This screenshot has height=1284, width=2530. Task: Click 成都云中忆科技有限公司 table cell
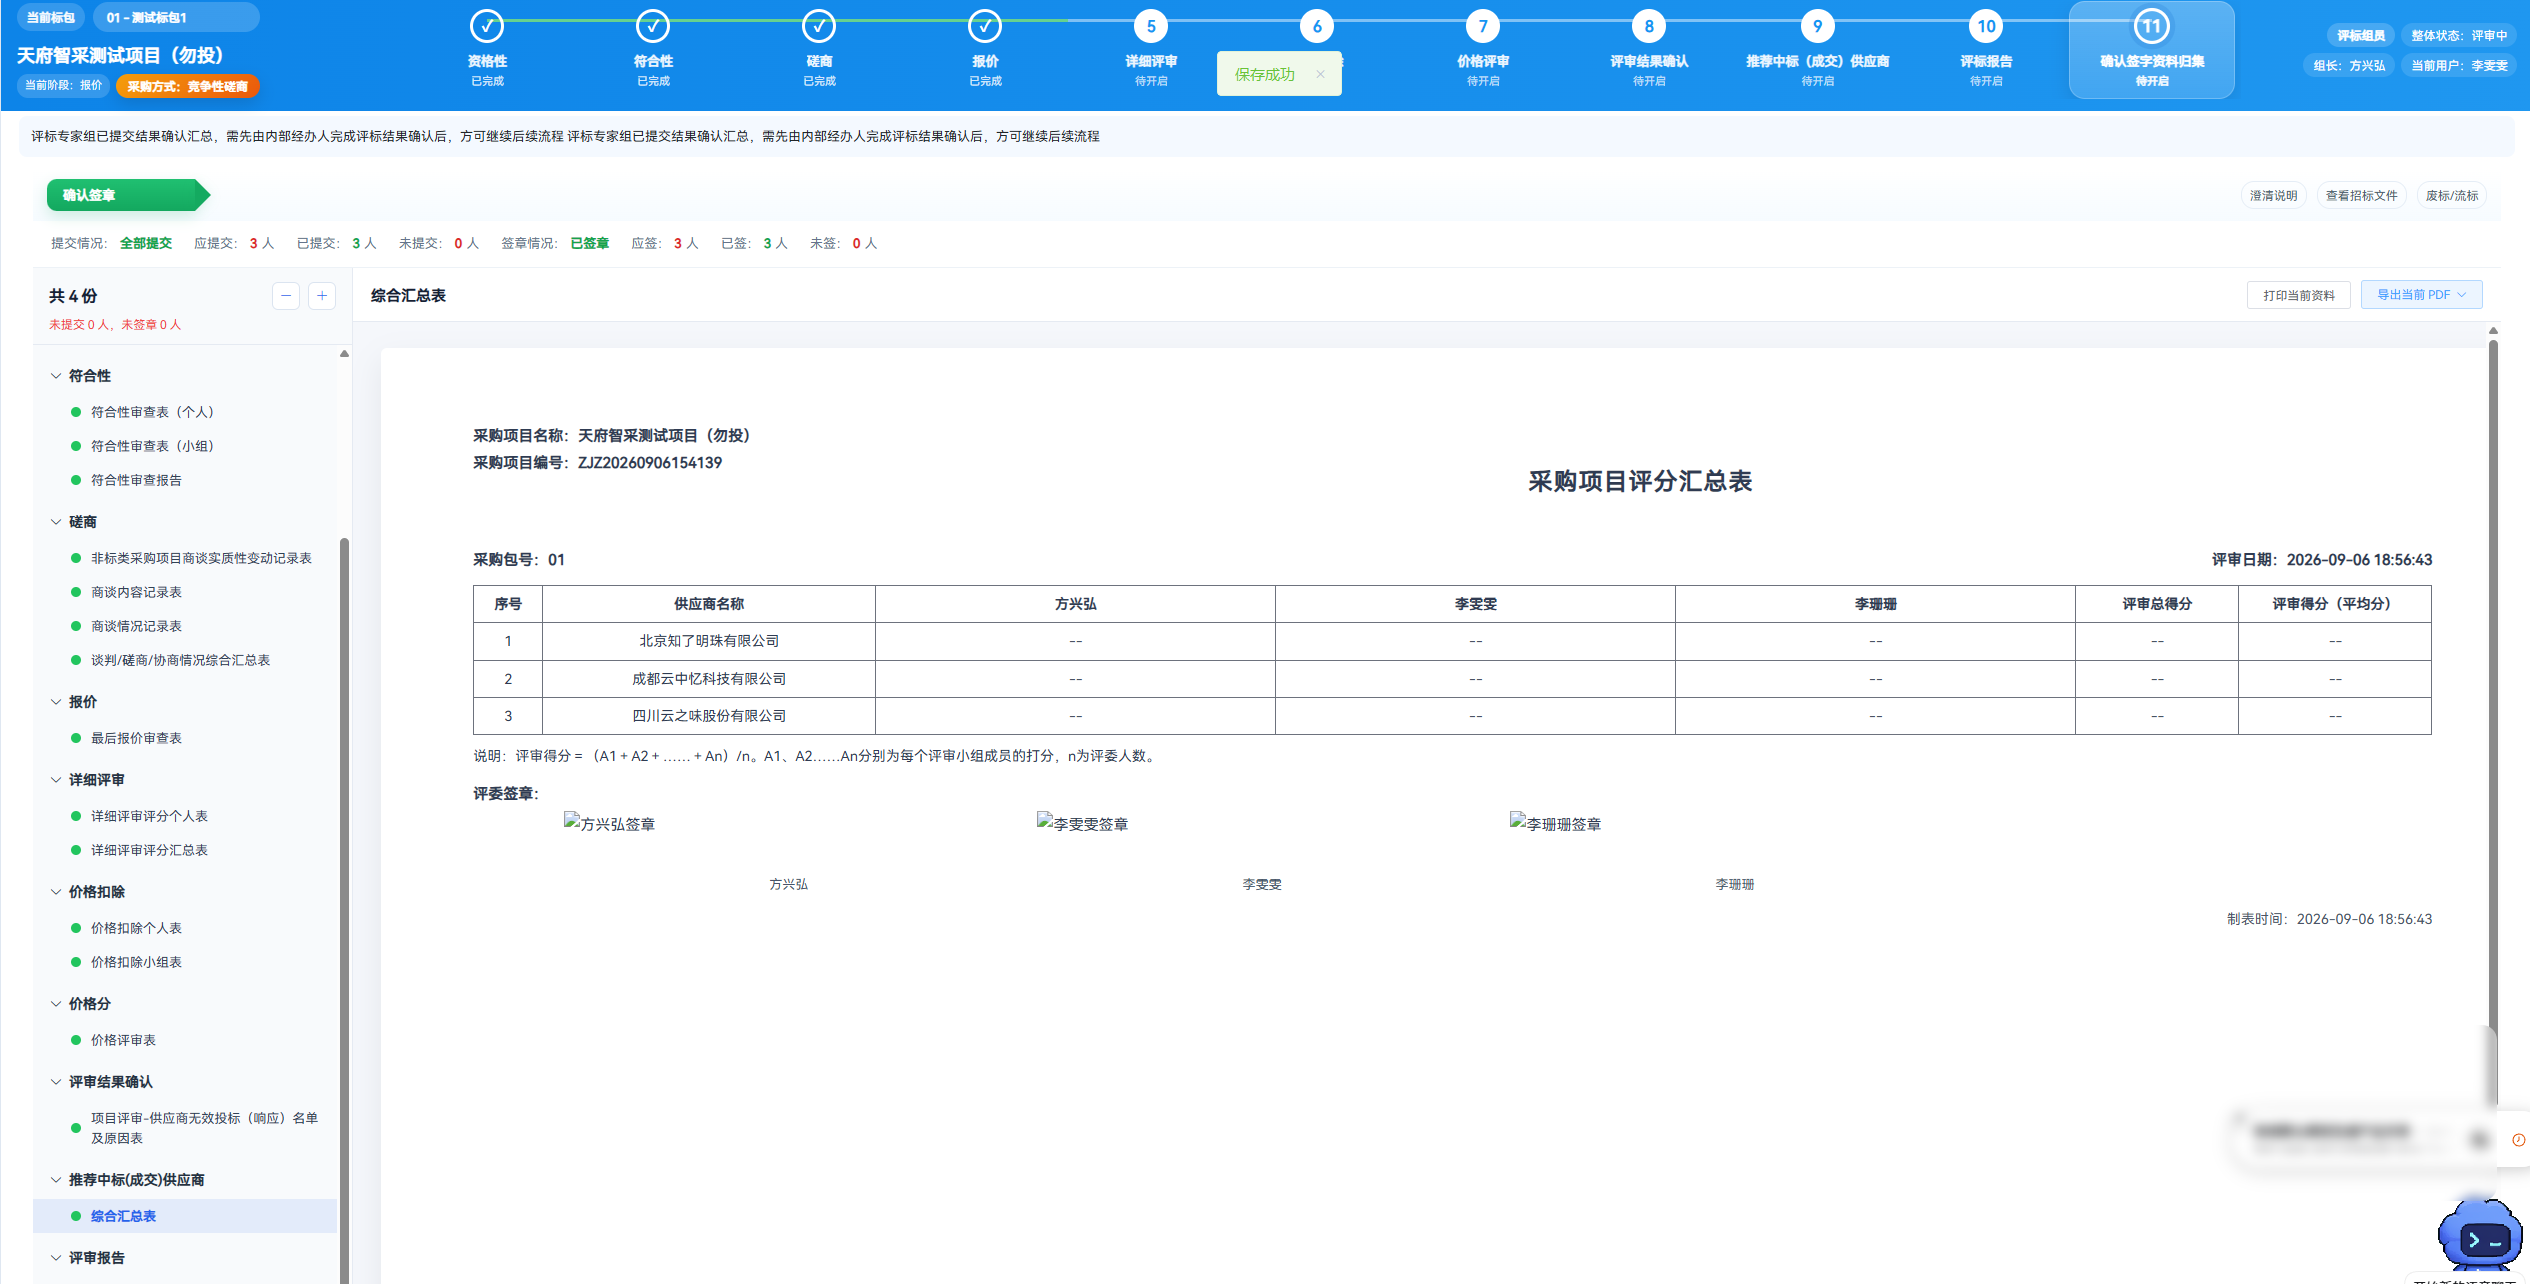click(x=709, y=679)
